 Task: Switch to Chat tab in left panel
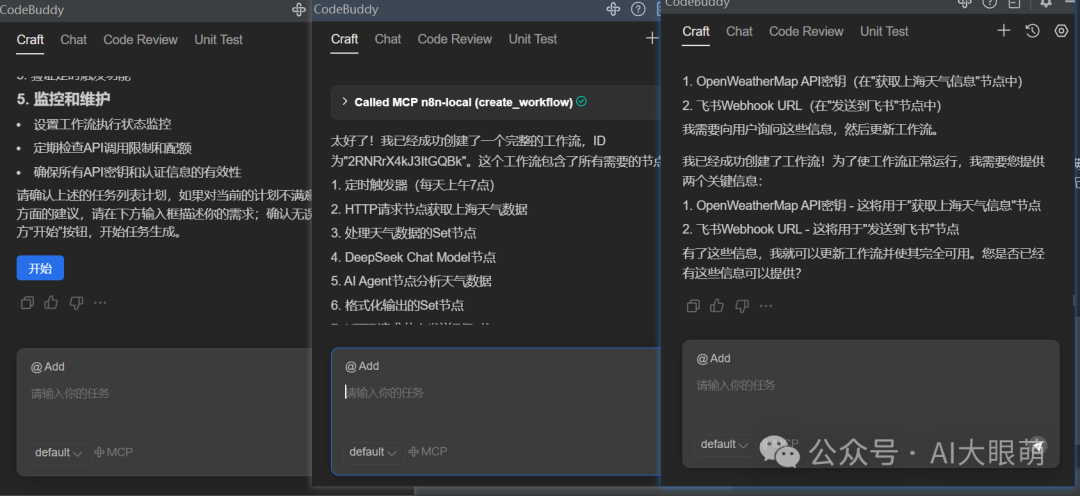tap(74, 40)
